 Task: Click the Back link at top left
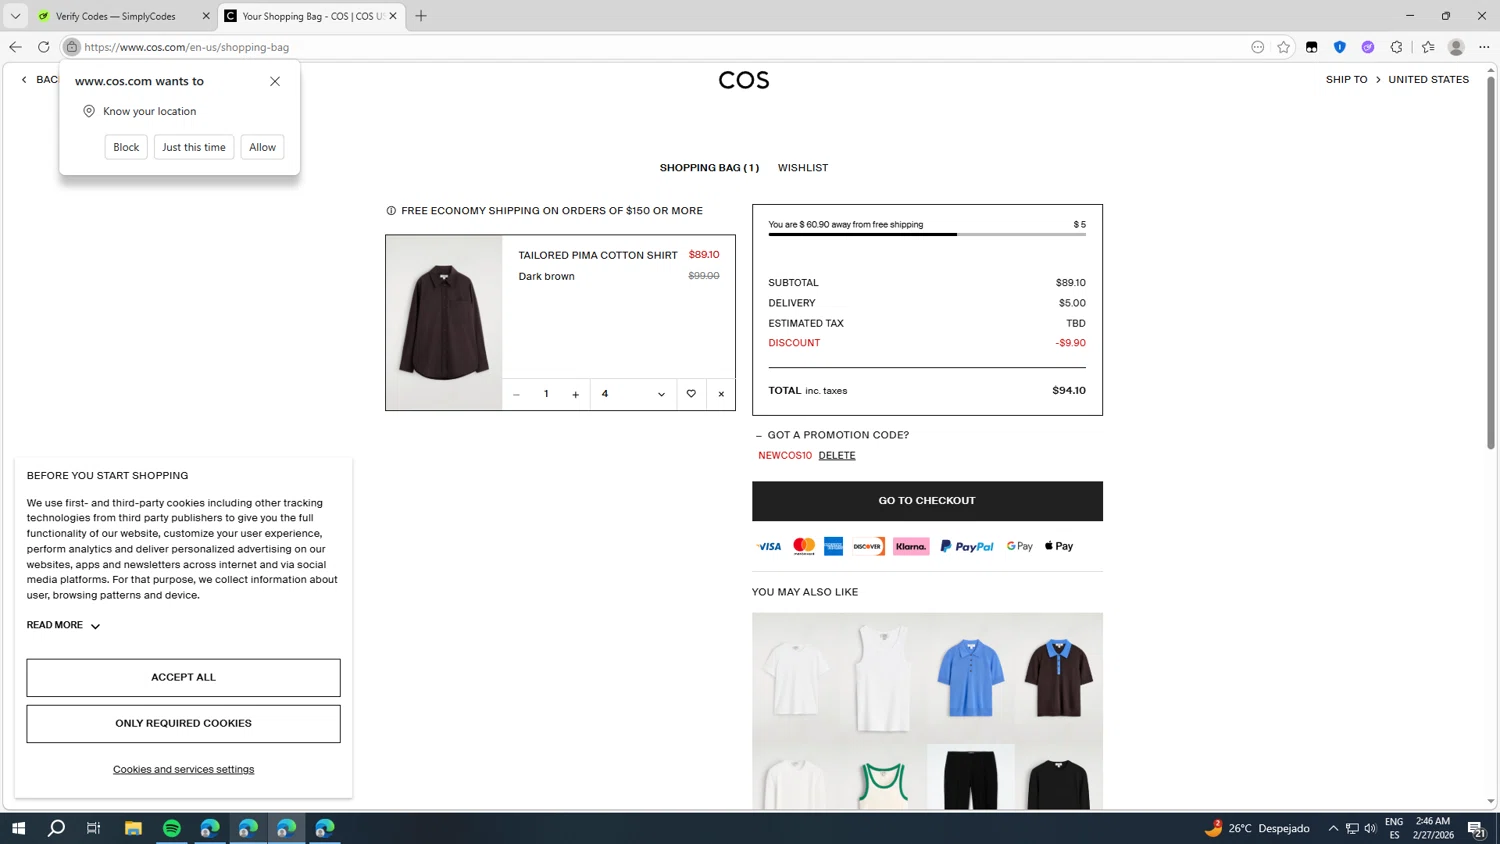pos(40,80)
